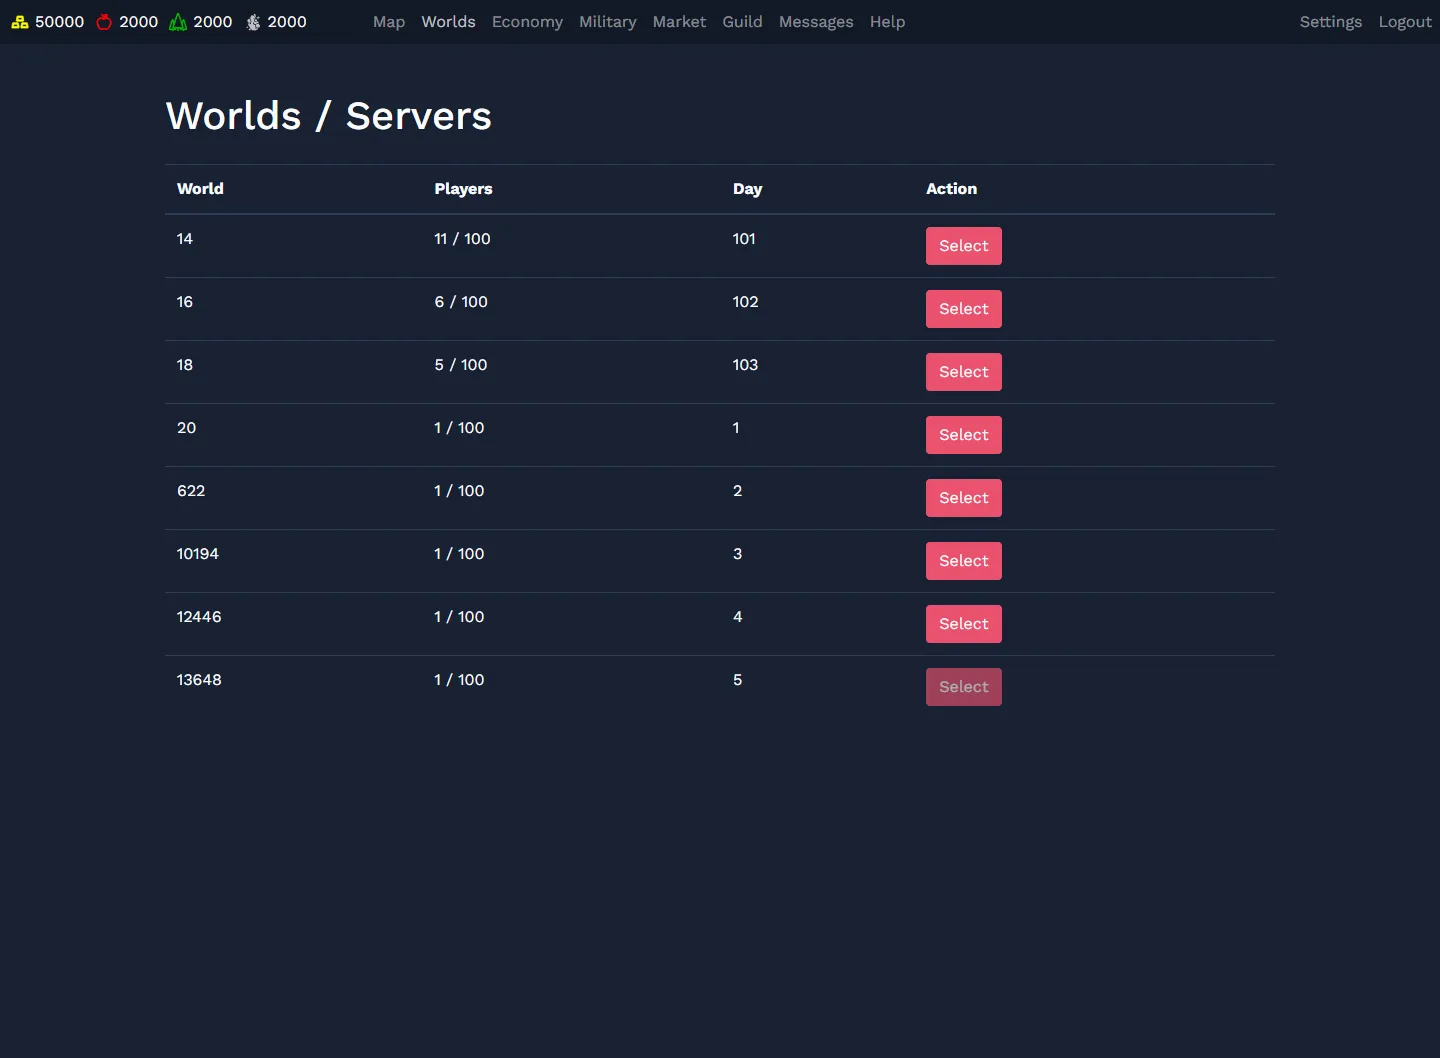Open Settings
This screenshot has width=1440, height=1058.
click(x=1330, y=22)
